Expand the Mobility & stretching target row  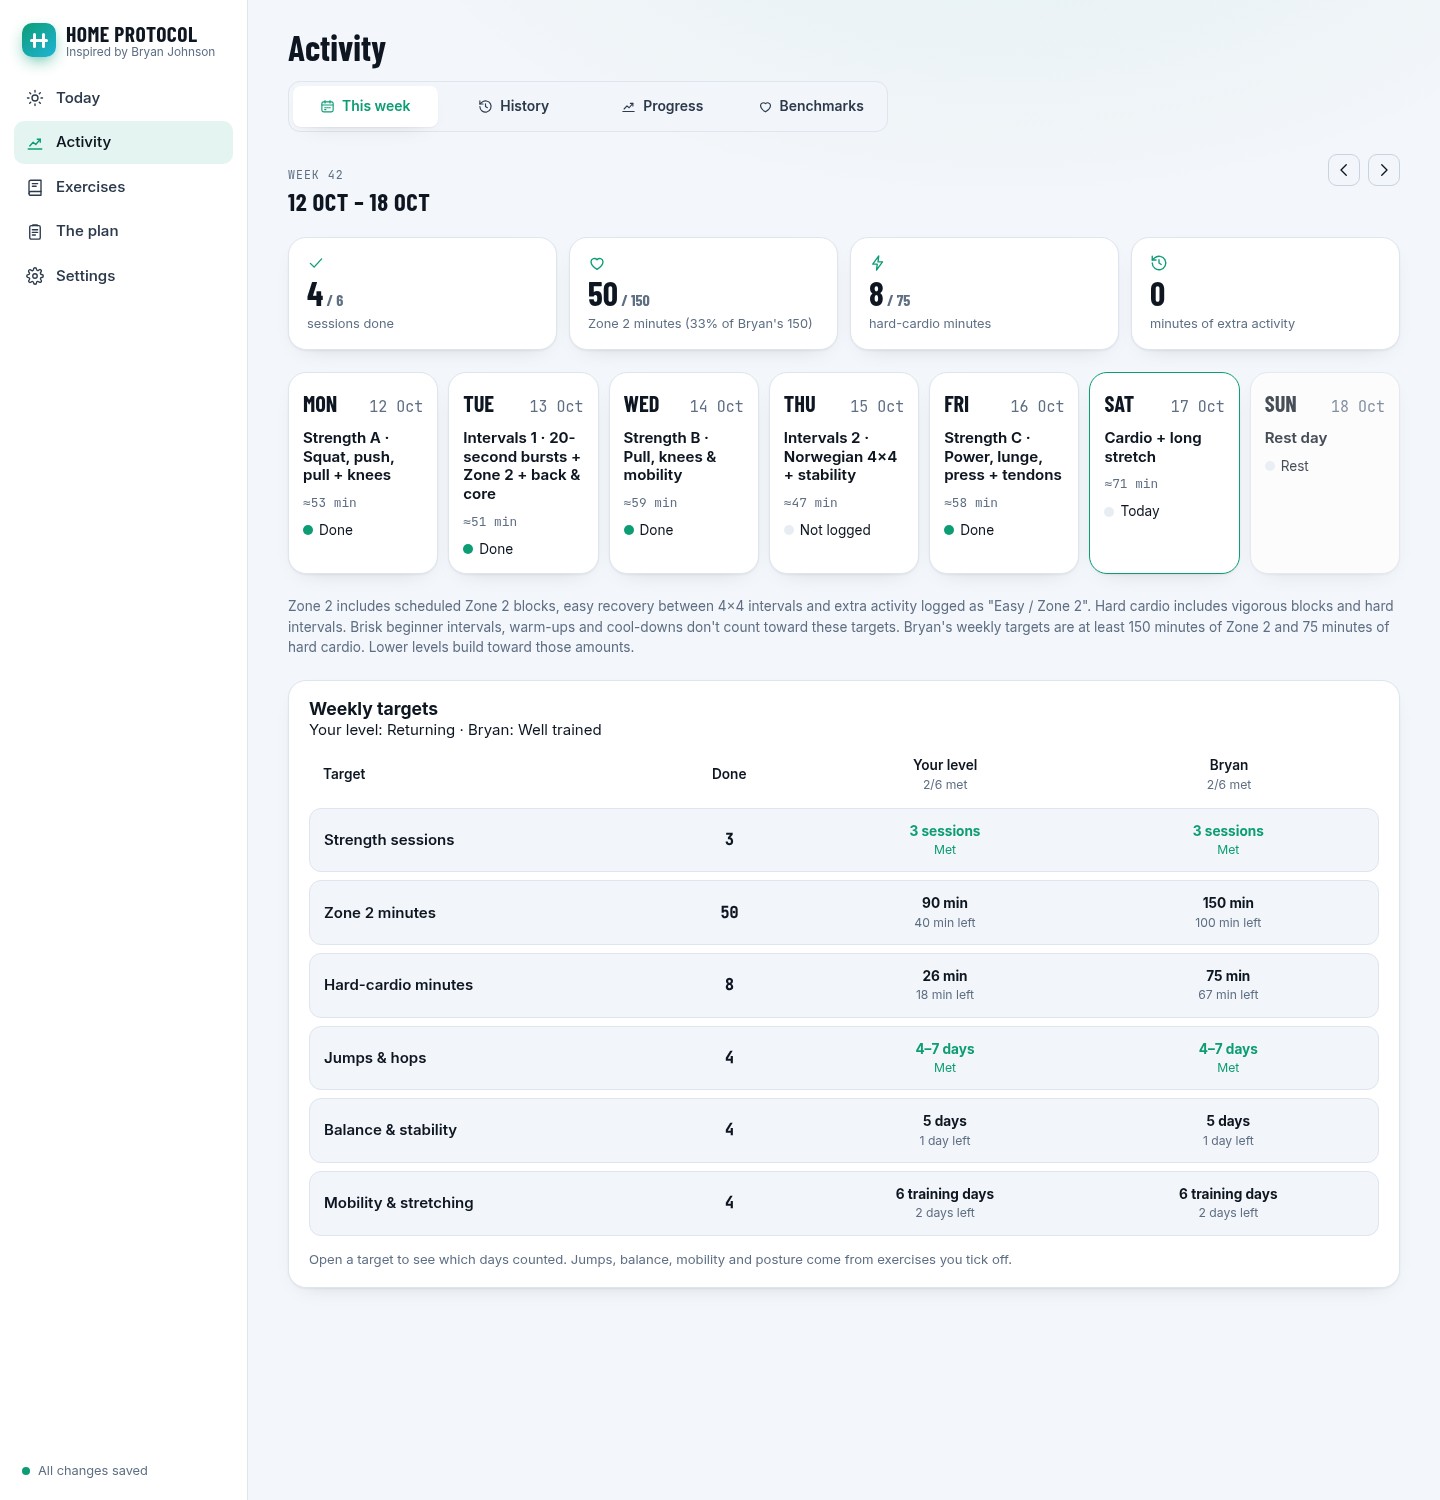[x=844, y=1203]
